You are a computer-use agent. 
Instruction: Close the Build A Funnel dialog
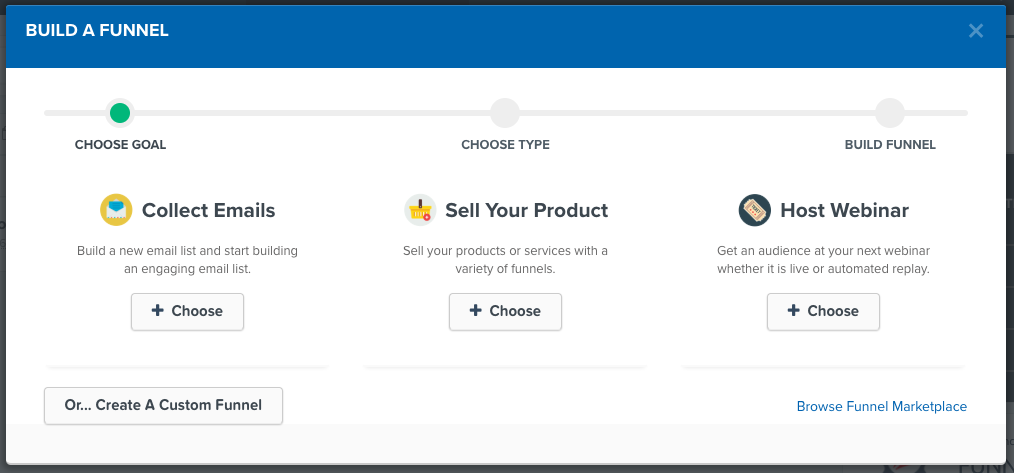tap(976, 30)
